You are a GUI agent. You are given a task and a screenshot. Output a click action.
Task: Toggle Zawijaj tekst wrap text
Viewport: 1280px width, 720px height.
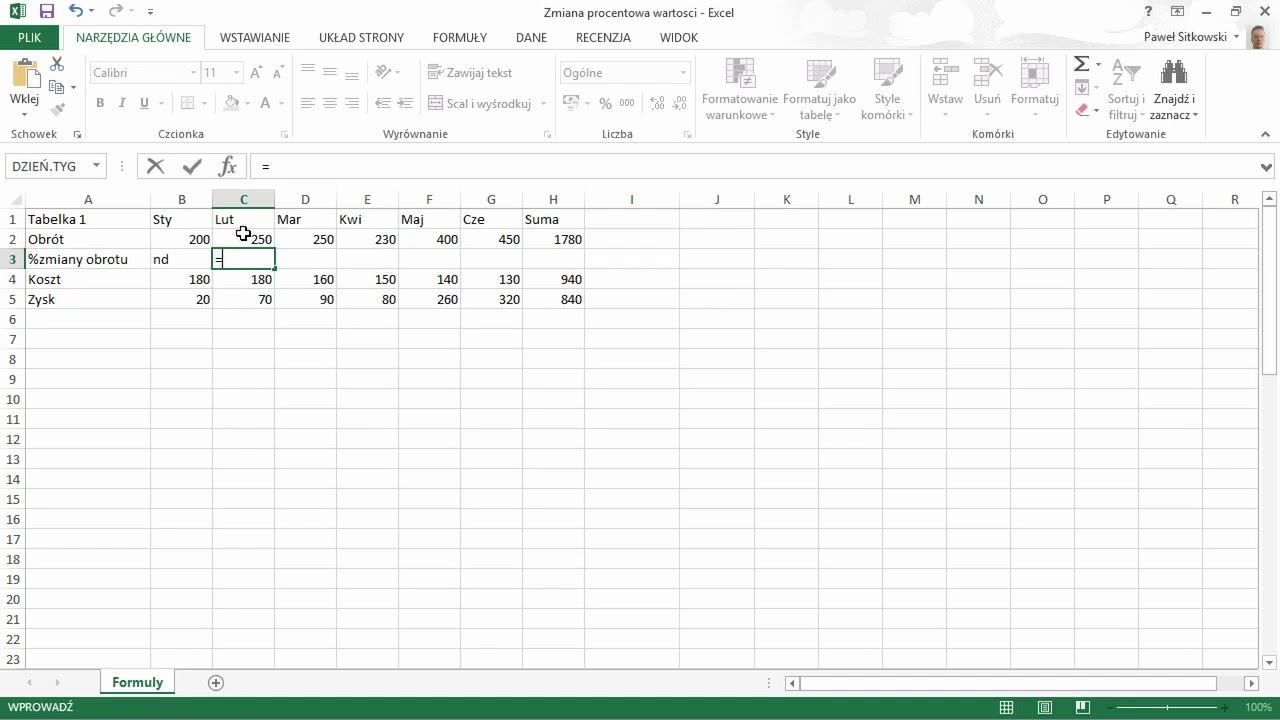(x=470, y=73)
